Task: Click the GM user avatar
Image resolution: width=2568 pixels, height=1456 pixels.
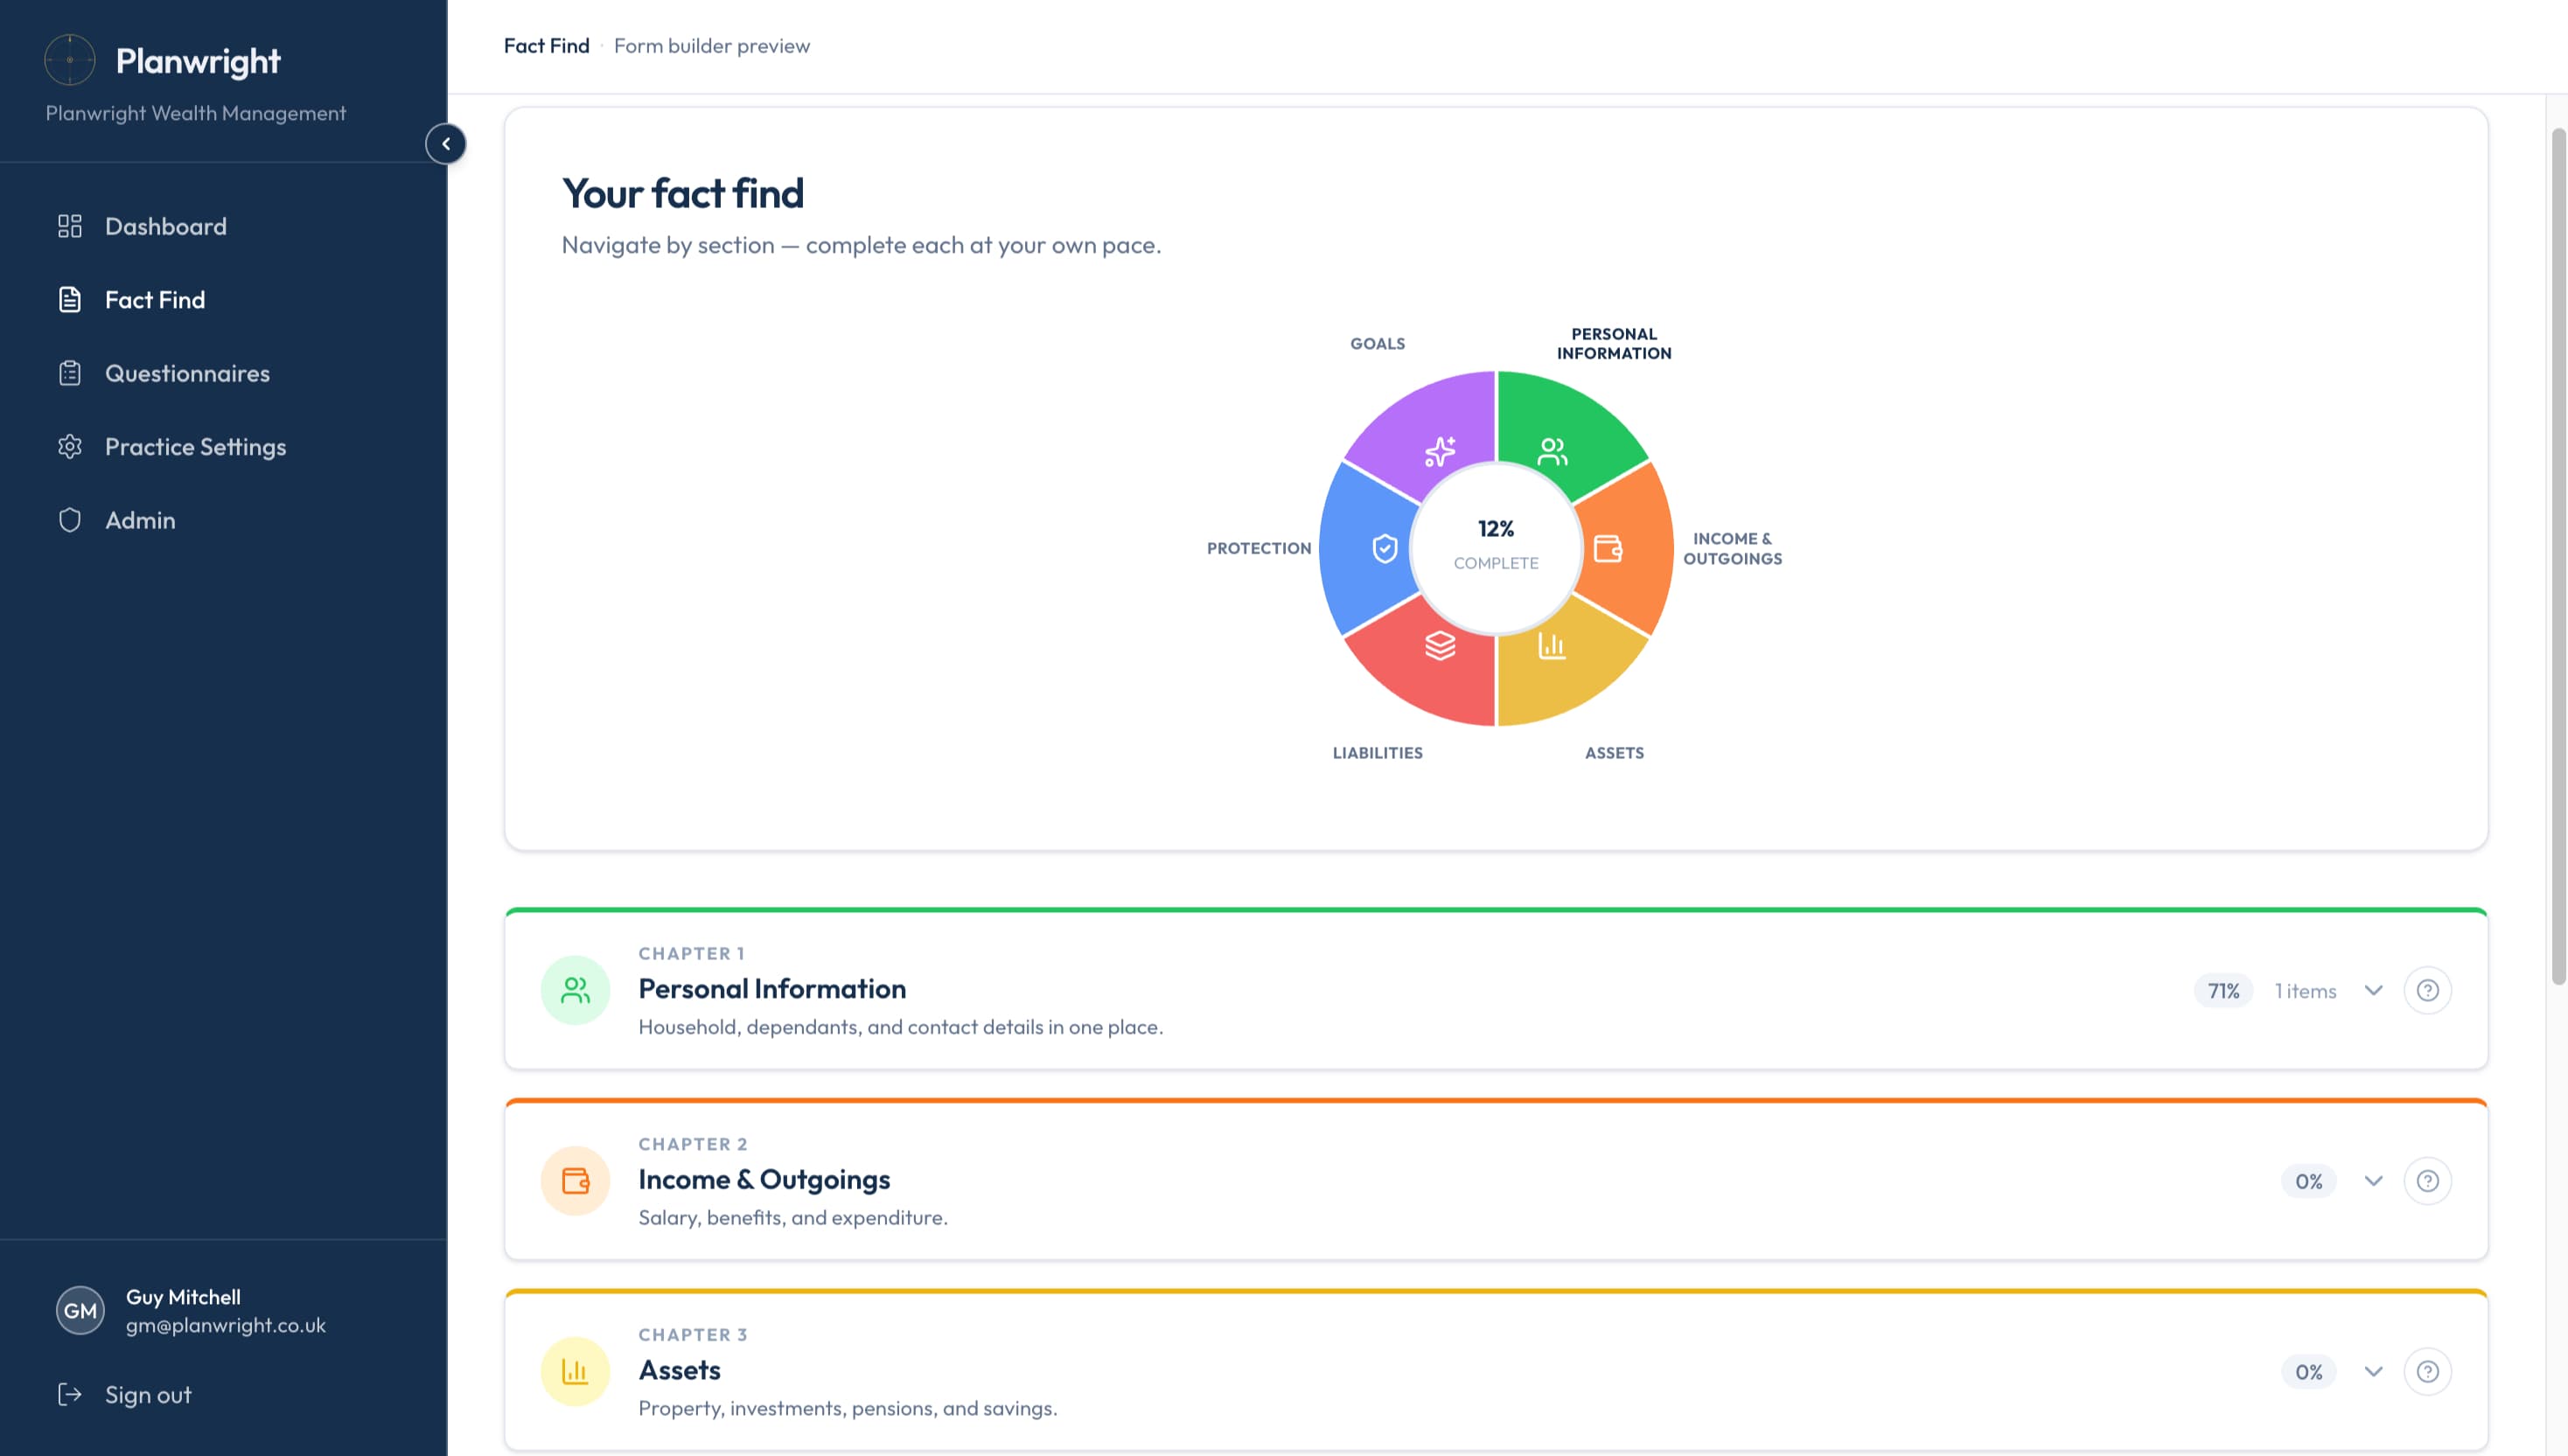Action: [80, 1310]
